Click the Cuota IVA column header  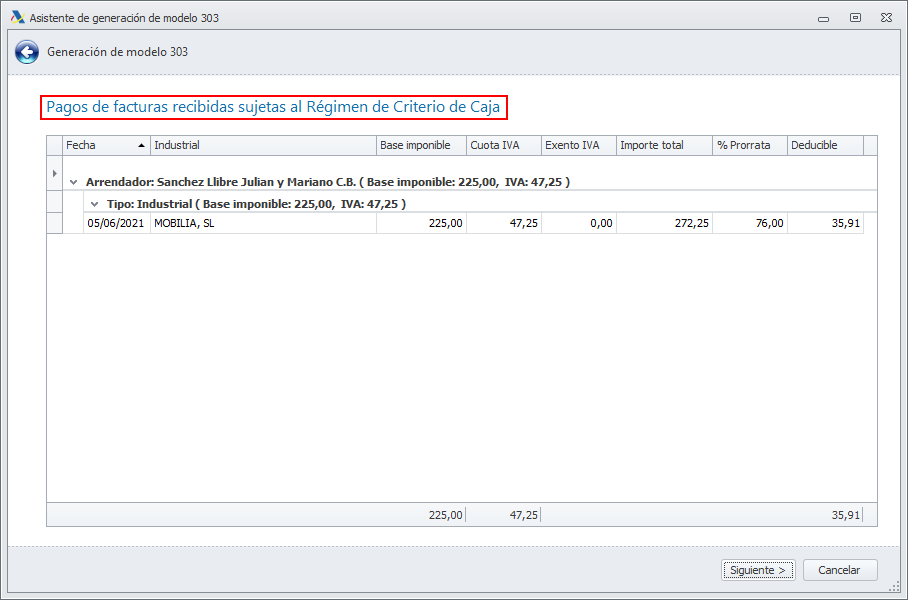(504, 145)
